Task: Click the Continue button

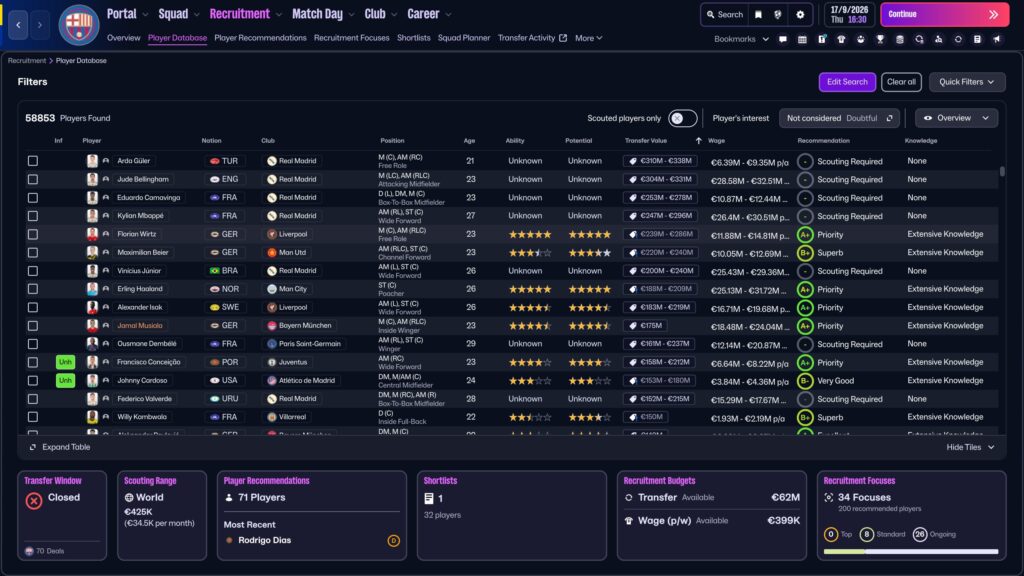Action: [944, 14]
